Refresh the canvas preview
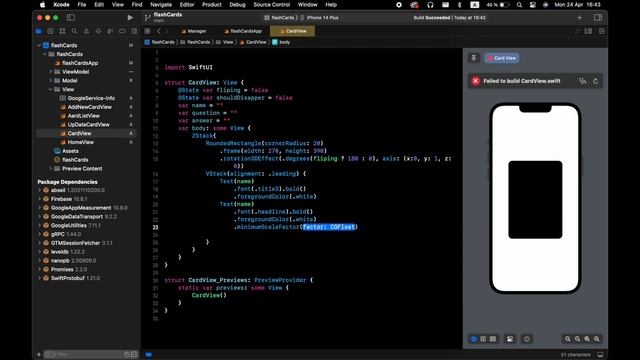The height and width of the screenshot is (360, 640). coord(596,81)
